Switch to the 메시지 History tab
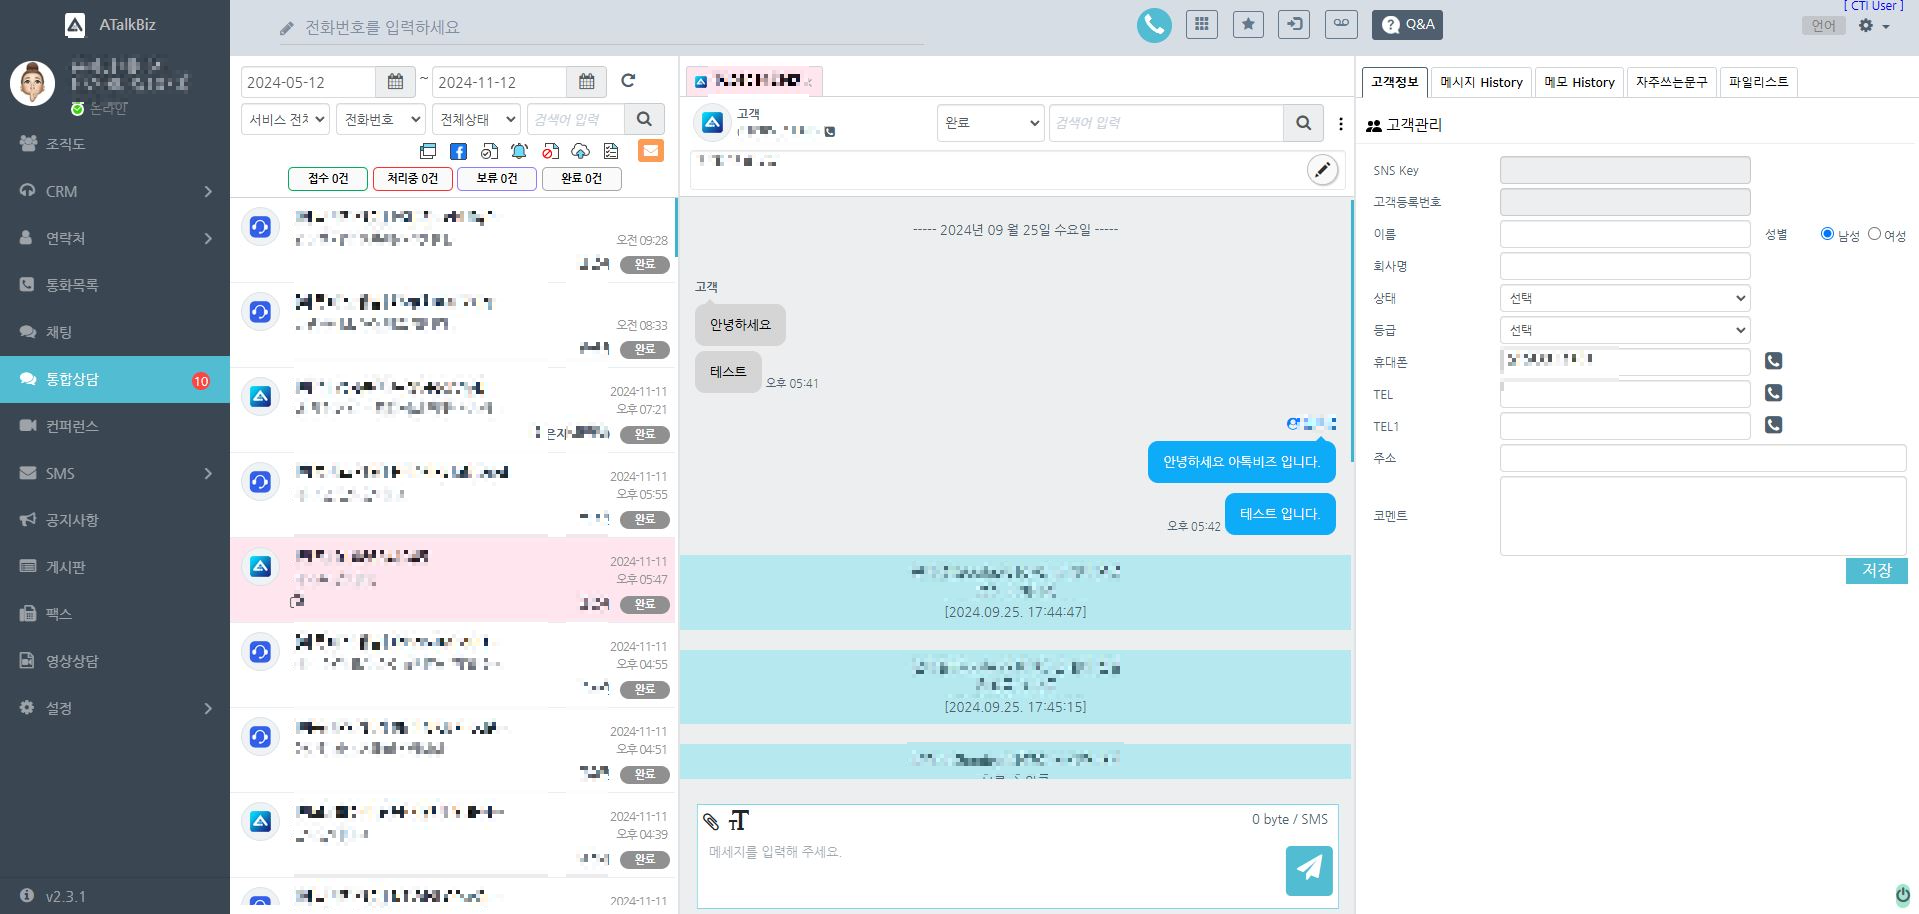This screenshot has width=1919, height=914. point(1481,82)
